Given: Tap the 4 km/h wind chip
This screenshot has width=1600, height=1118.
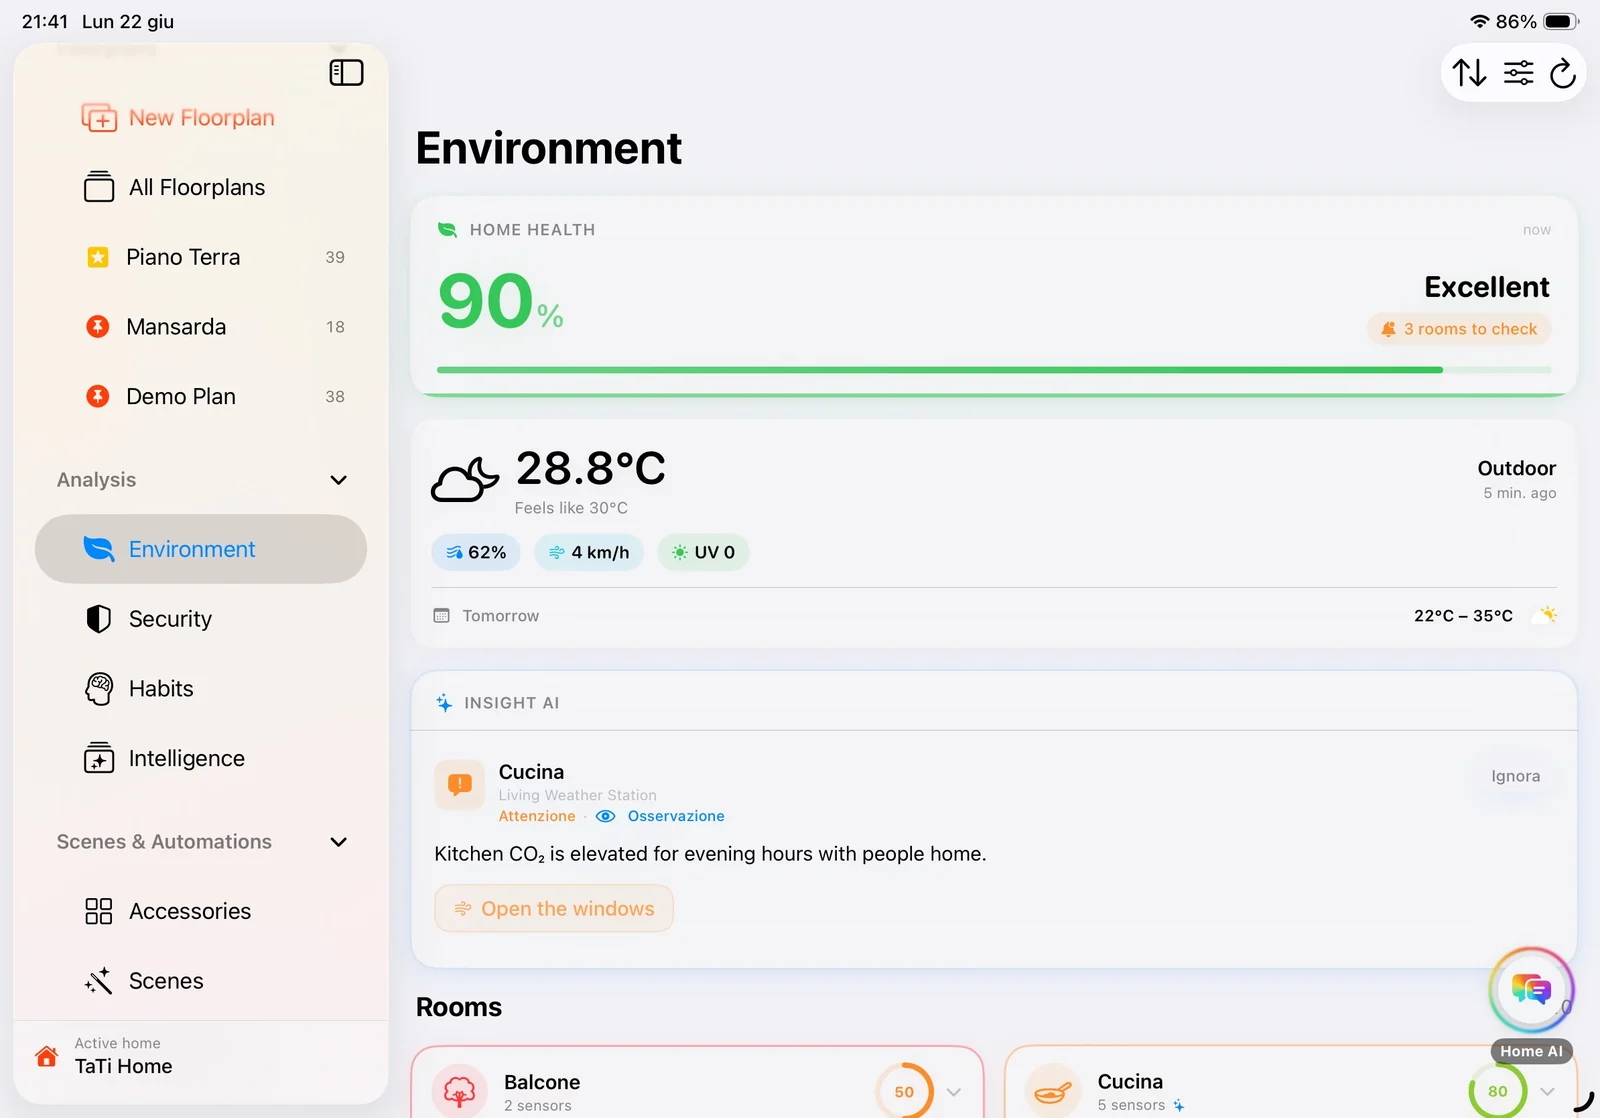Looking at the screenshot, I should tap(589, 552).
